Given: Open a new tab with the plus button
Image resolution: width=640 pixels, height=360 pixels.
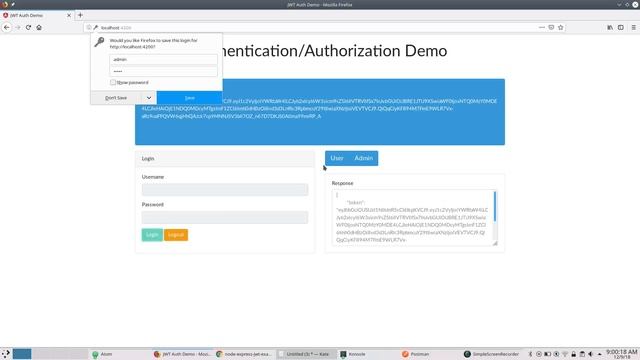Looking at the screenshot, I should coord(80,15).
